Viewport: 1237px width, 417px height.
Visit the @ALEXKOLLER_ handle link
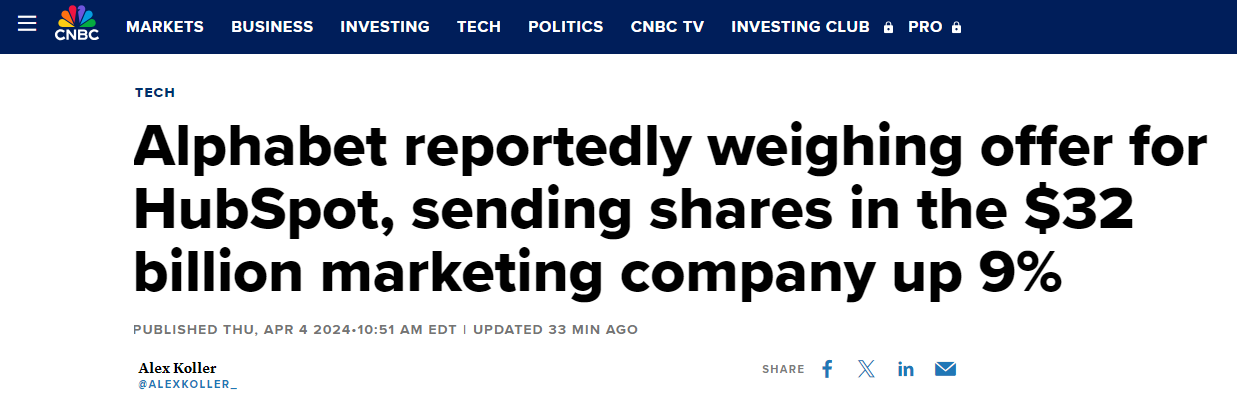pyautogui.click(x=188, y=384)
